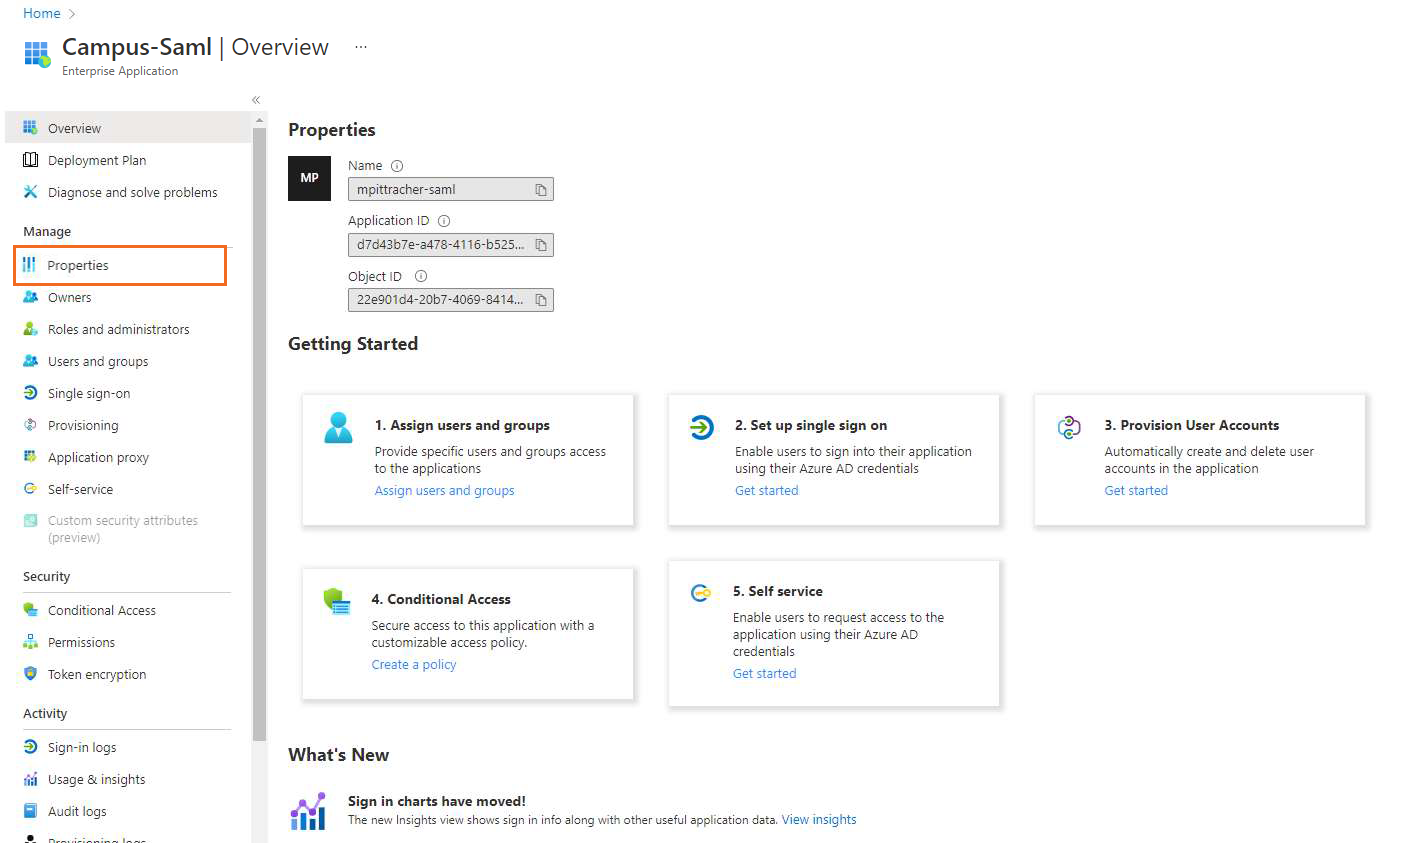Copy the Object ID value
The image size is (1409, 843).
[x=541, y=300]
